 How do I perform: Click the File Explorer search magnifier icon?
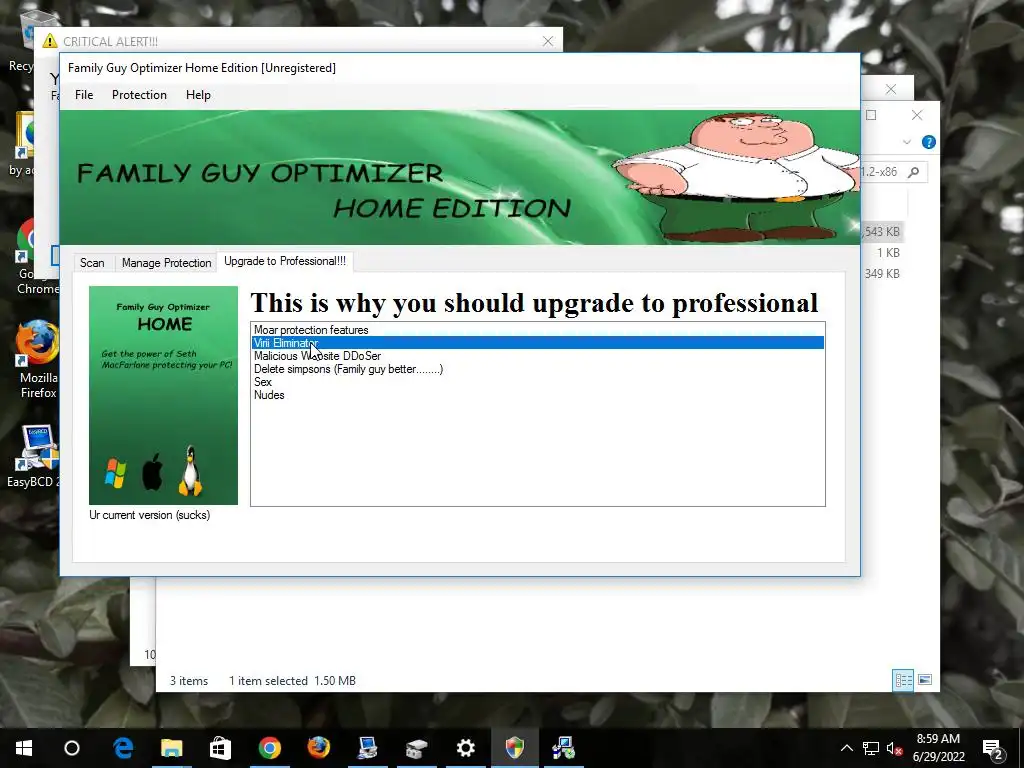[914, 172]
